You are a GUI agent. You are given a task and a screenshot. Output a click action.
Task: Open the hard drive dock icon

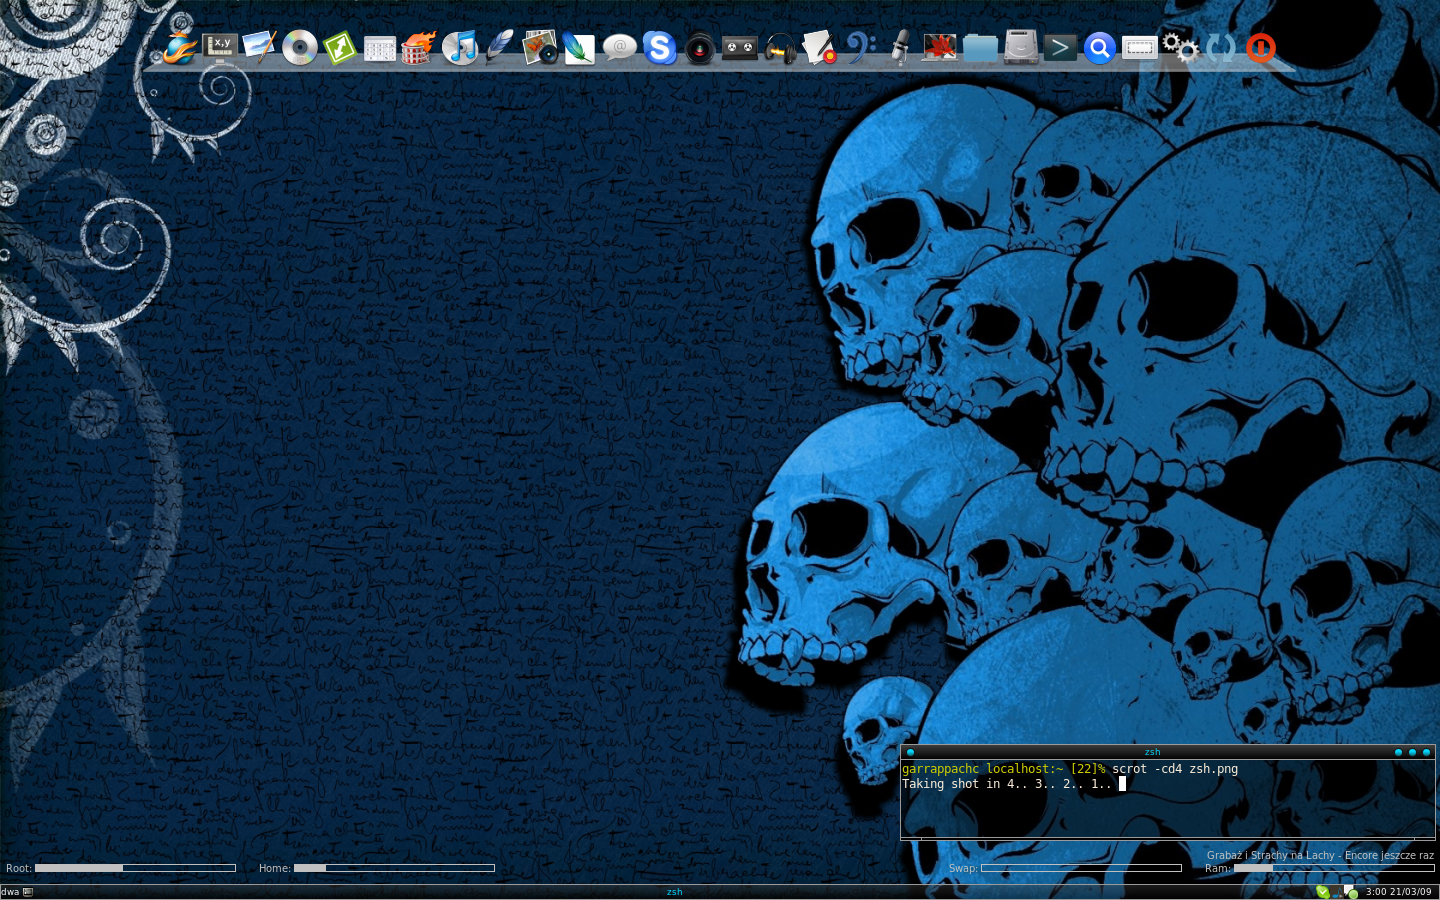click(x=1021, y=47)
